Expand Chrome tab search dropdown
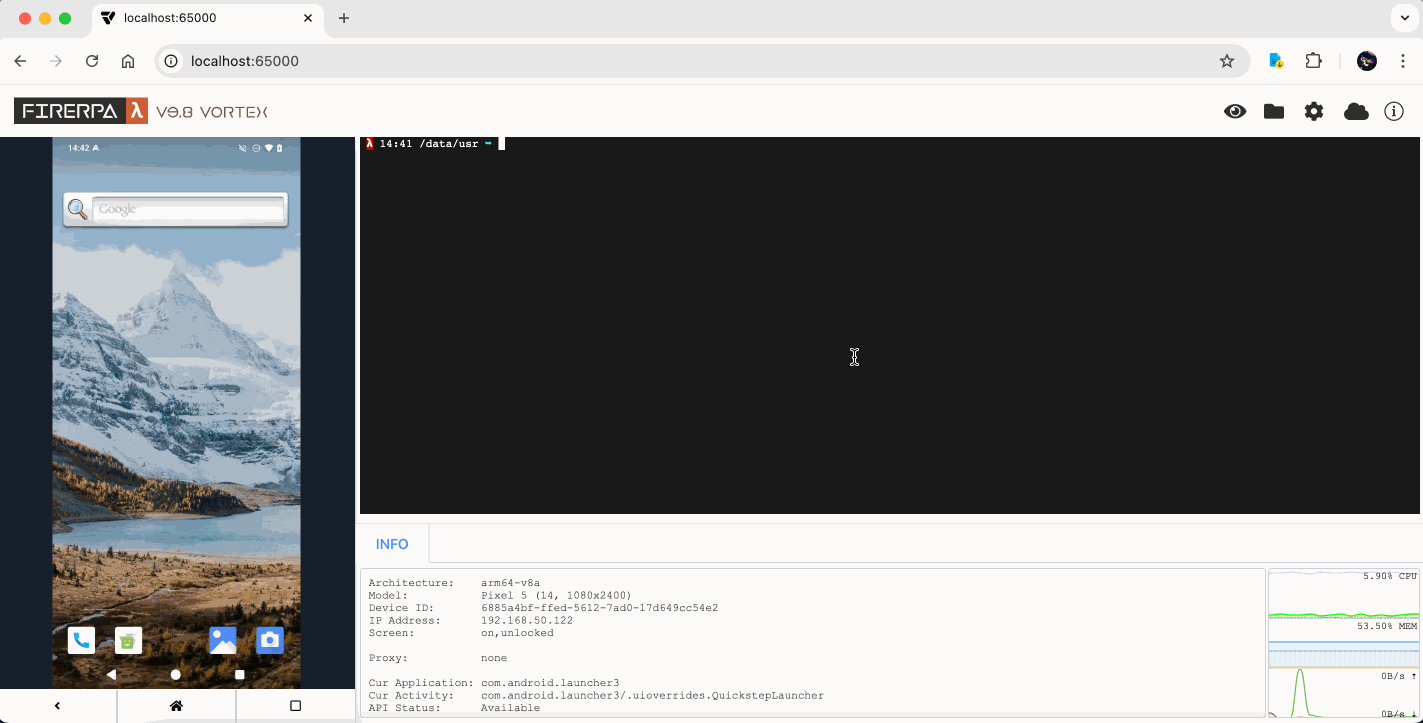 pyautogui.click(x=1404, y=18)
